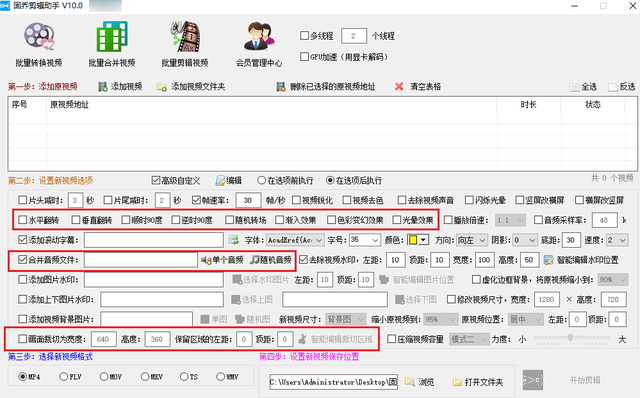The image size is (640, 398).
Task: Click scrolling subtitle text input field
Action: [154, 240]
